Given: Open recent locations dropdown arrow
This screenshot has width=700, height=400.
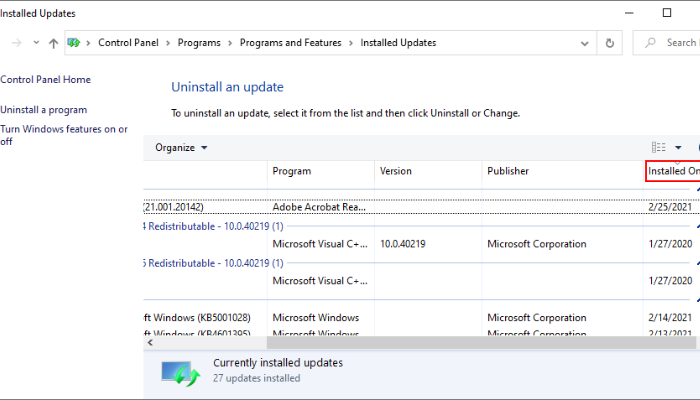Looking at the screenshot, I should pos(36,43).
